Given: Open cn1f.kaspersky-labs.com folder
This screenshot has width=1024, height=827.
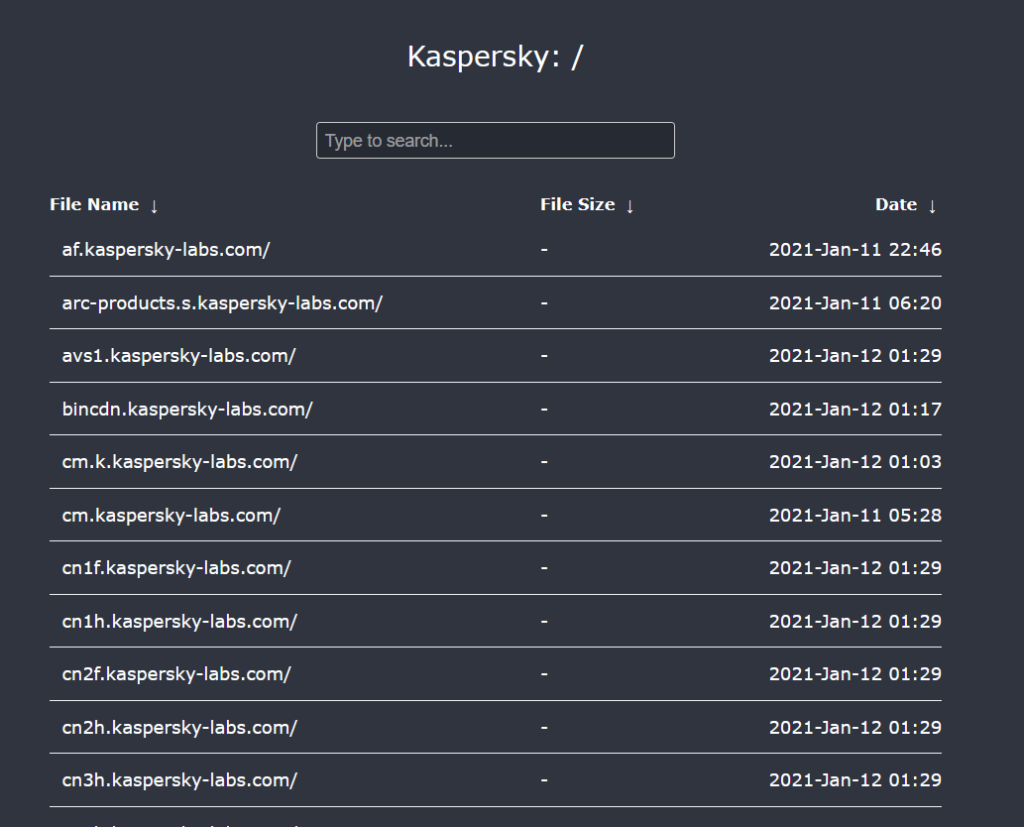Looking at the screenshot, I should [x=176, y=568].
